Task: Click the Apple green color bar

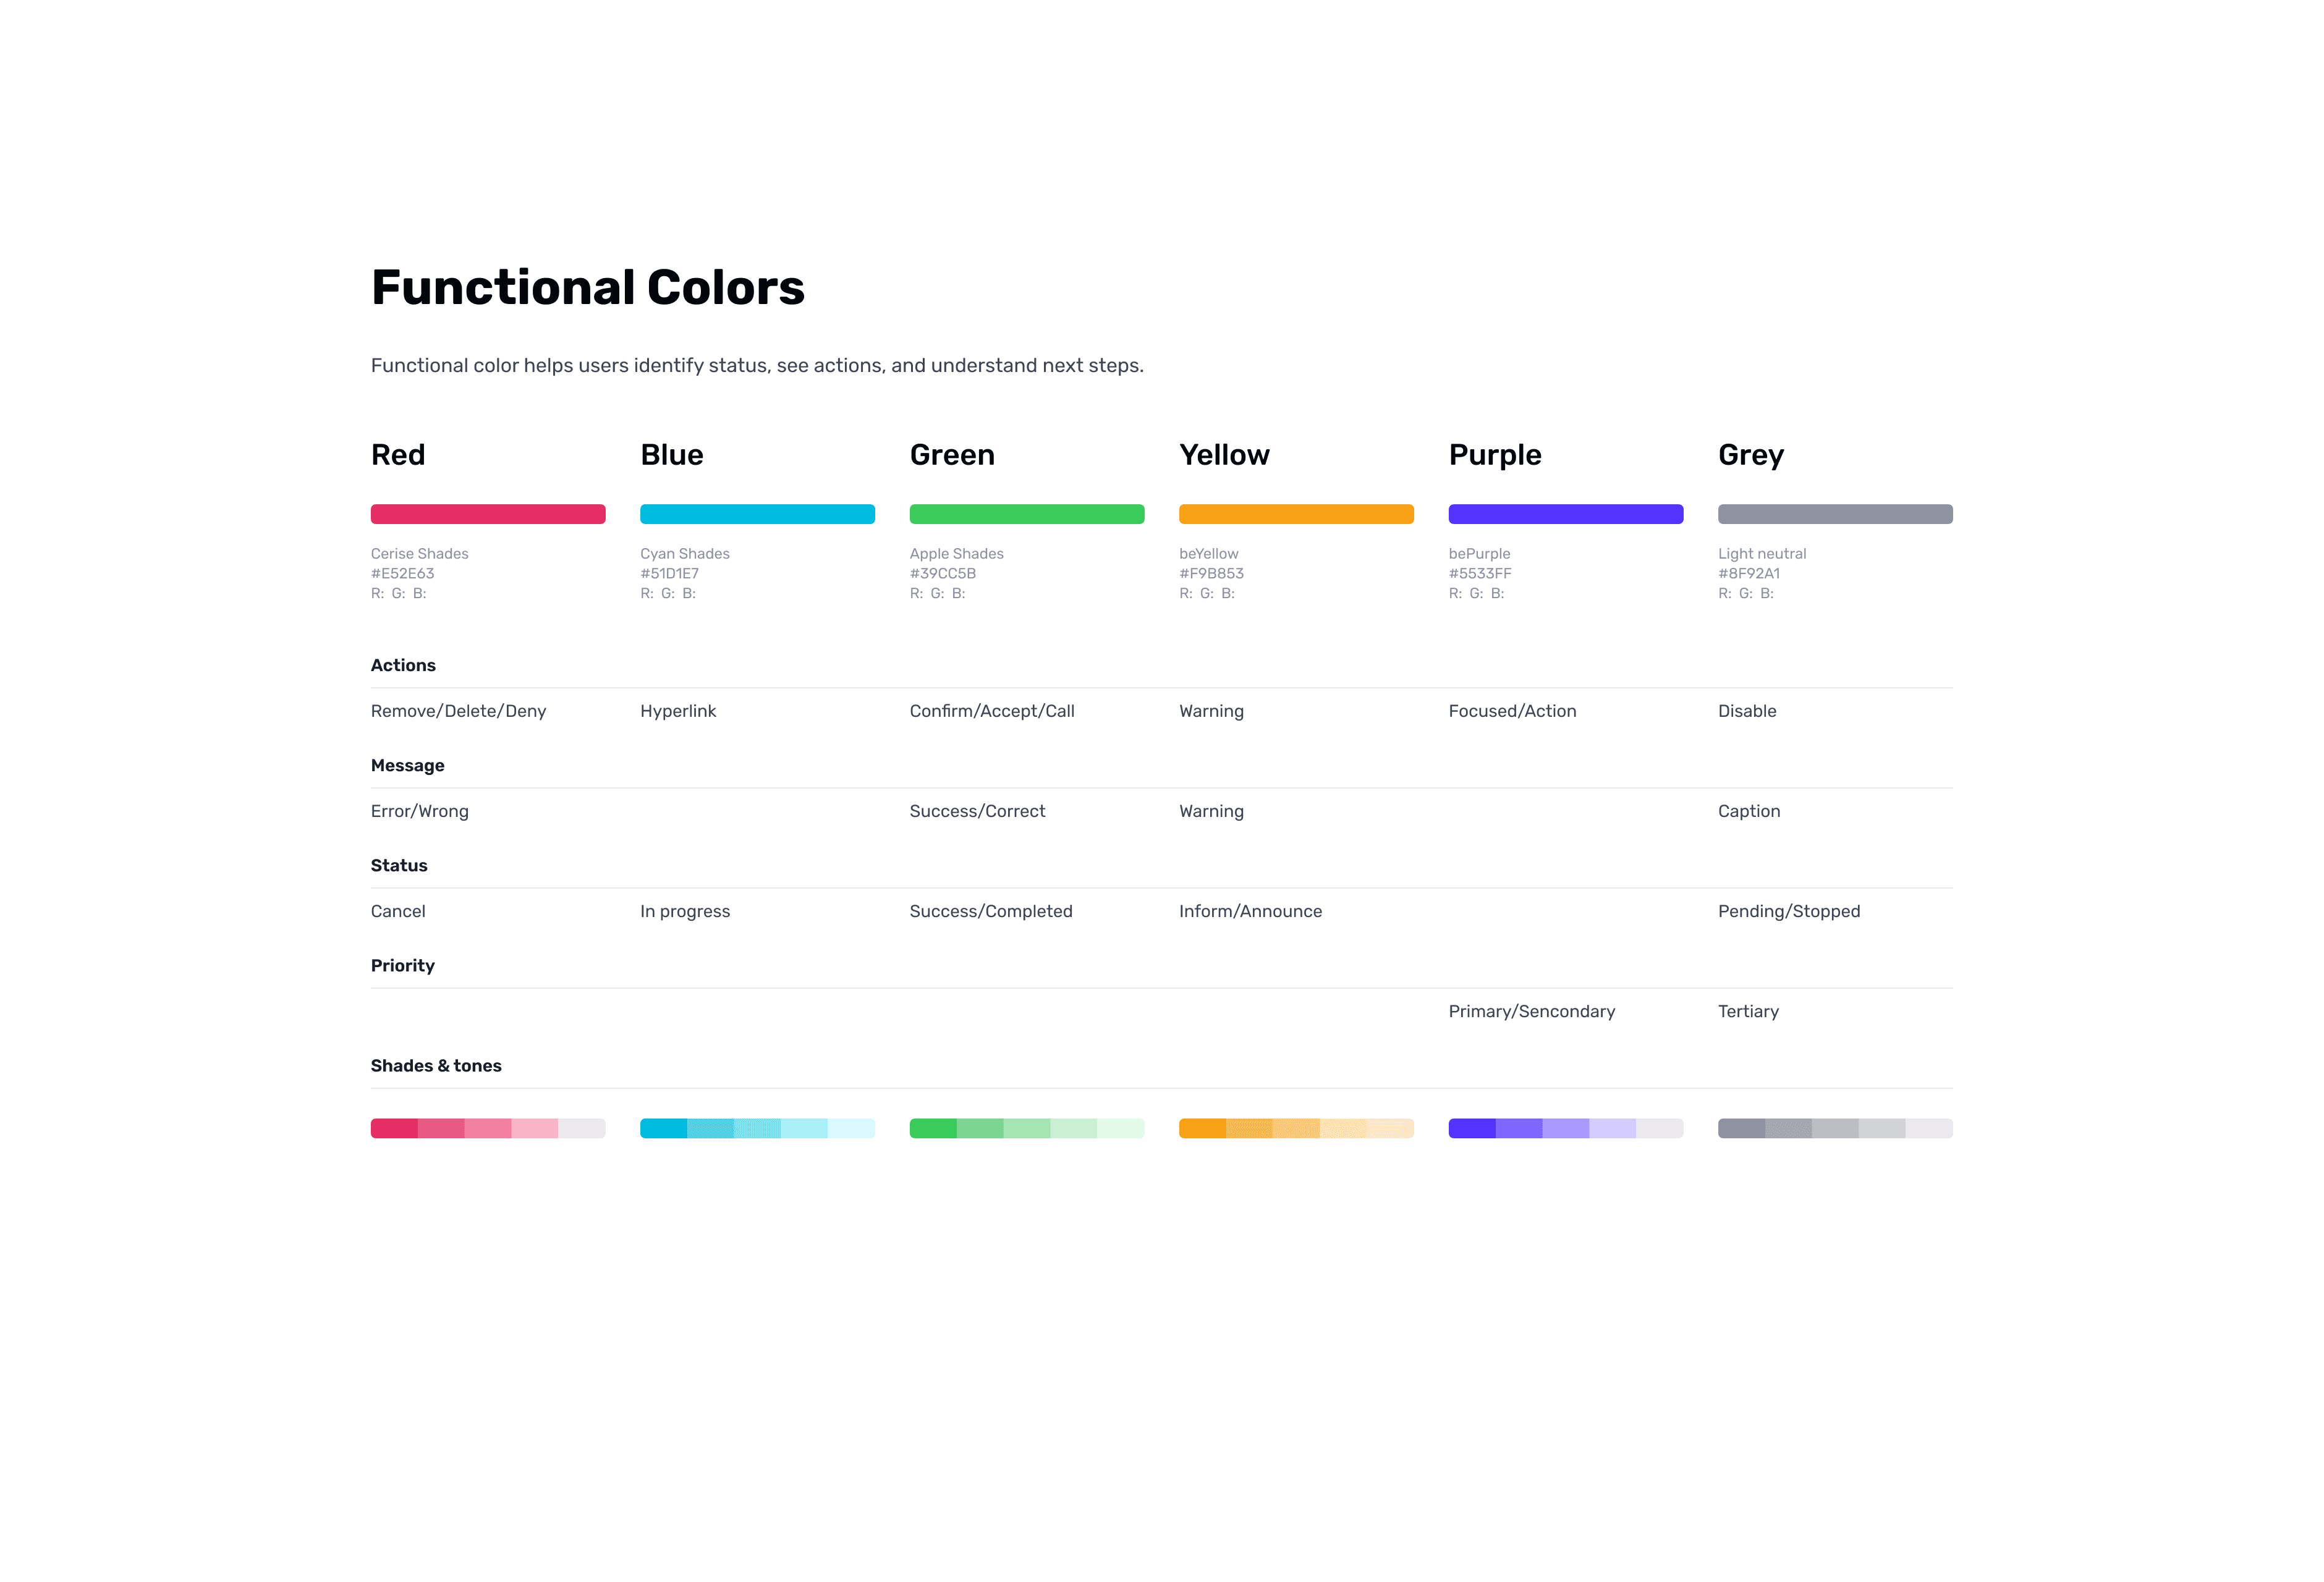Action: 1027,514
